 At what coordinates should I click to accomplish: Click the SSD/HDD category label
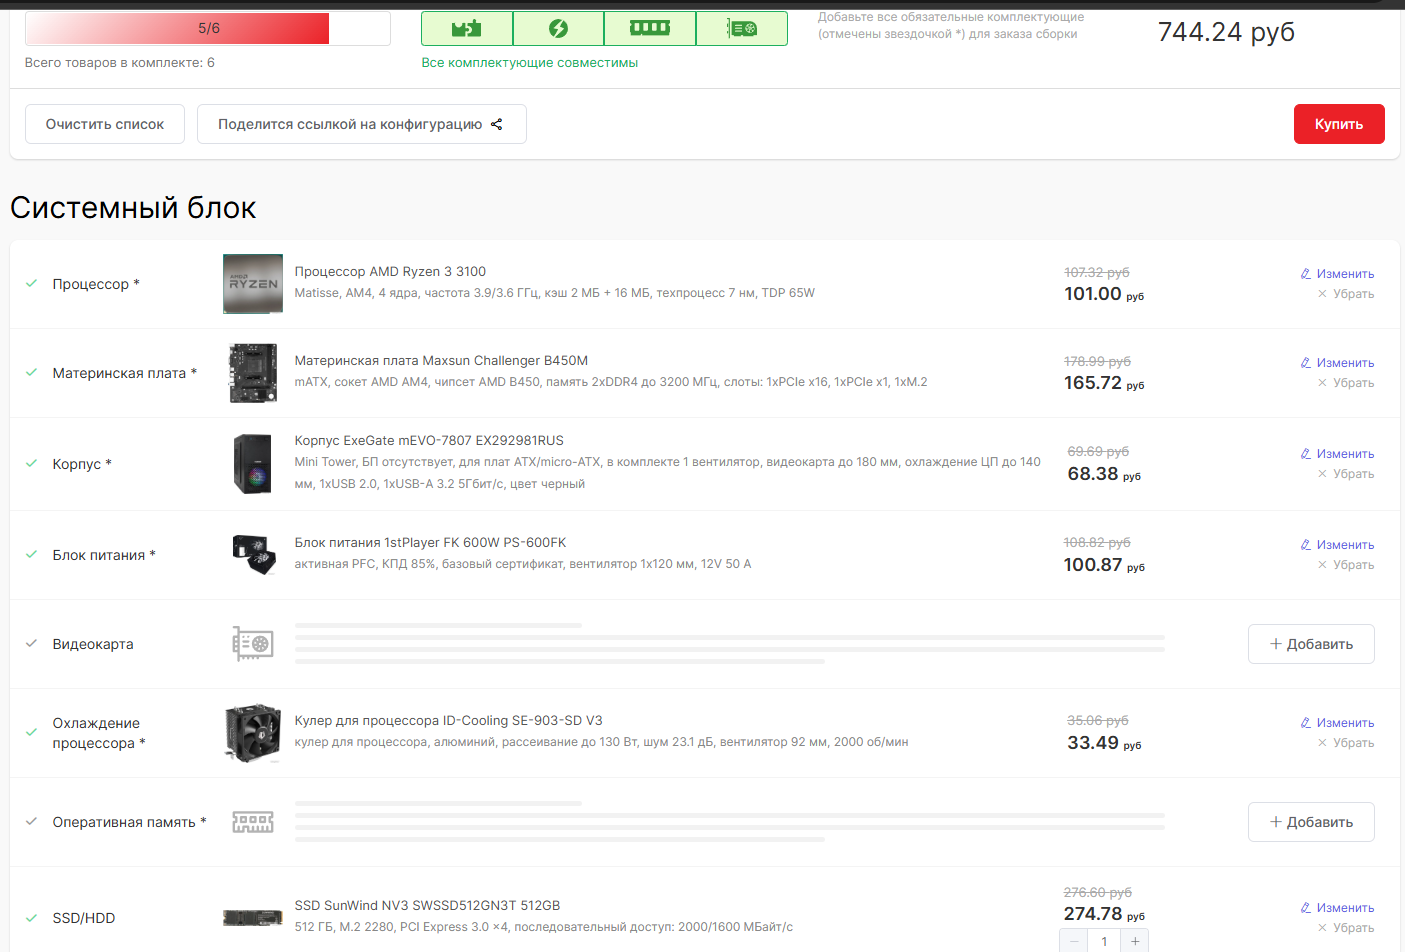84,918
